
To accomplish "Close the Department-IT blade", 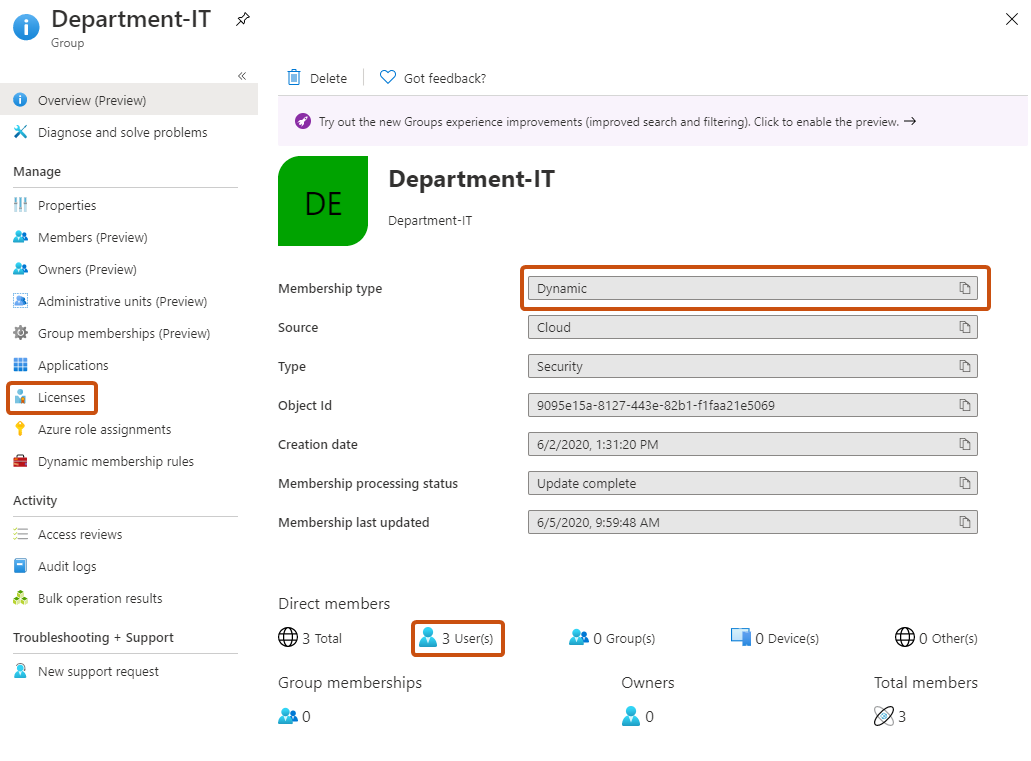I will (1011, 19).
